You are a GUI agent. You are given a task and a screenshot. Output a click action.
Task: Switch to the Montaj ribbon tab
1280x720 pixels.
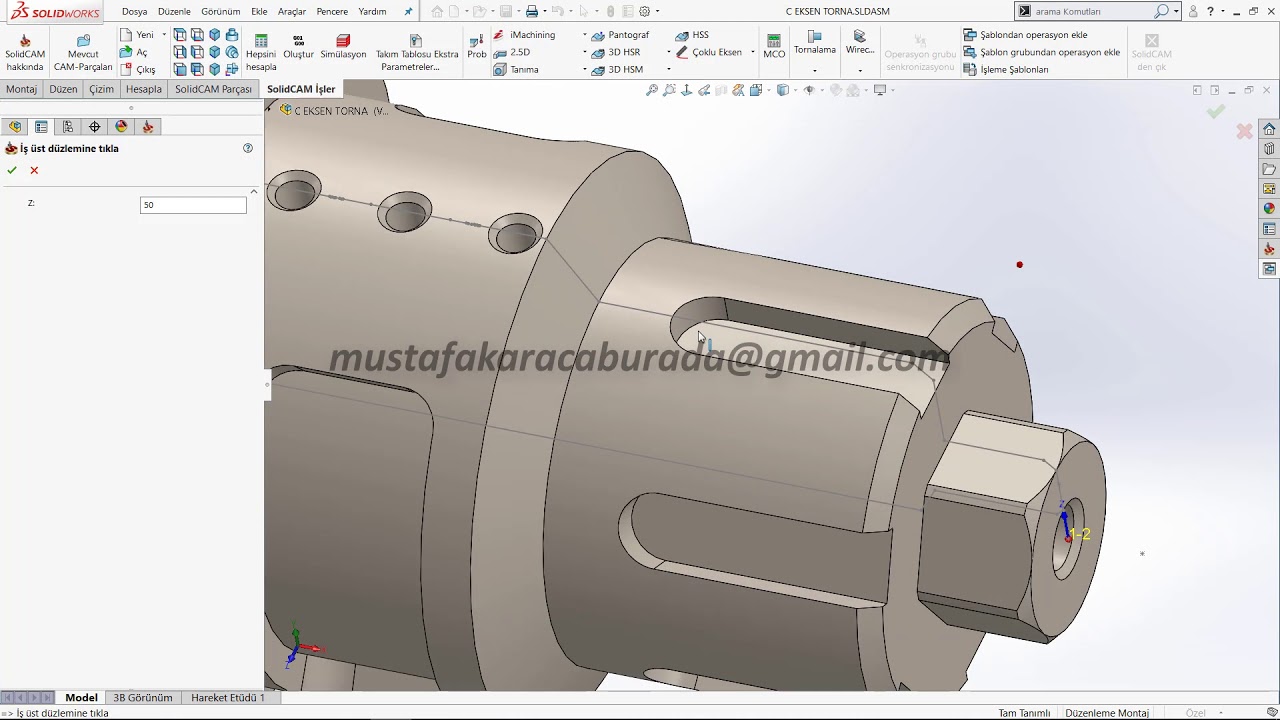[x=21, y=89]
